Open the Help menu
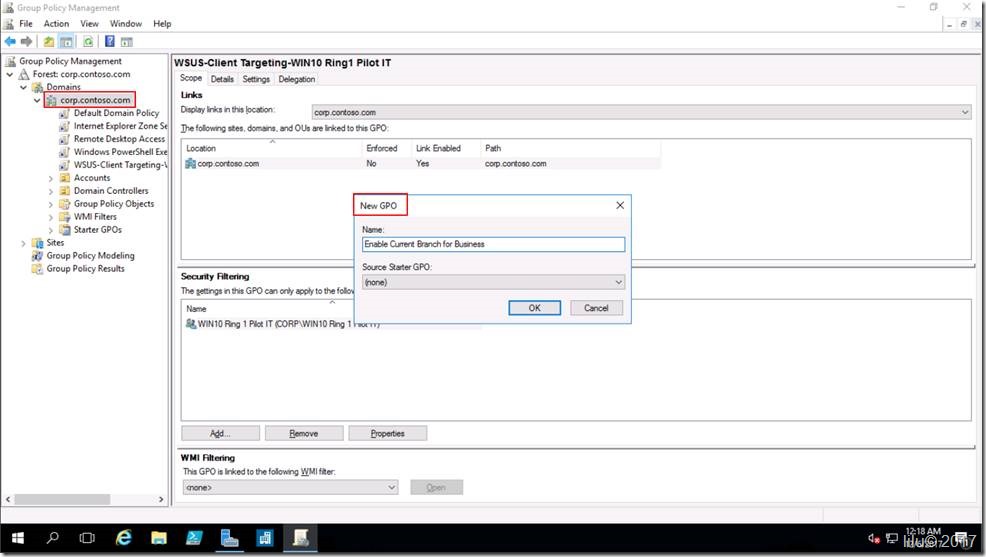This screenshot has width=986, height=557. point(162,23)
